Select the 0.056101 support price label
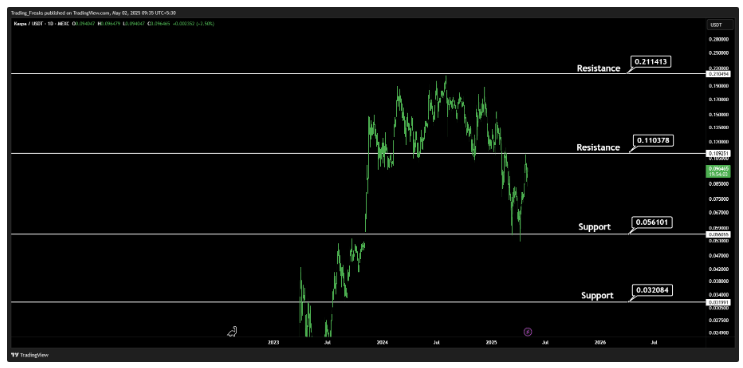This screenshot has height=368, width=743. [652, 222]
